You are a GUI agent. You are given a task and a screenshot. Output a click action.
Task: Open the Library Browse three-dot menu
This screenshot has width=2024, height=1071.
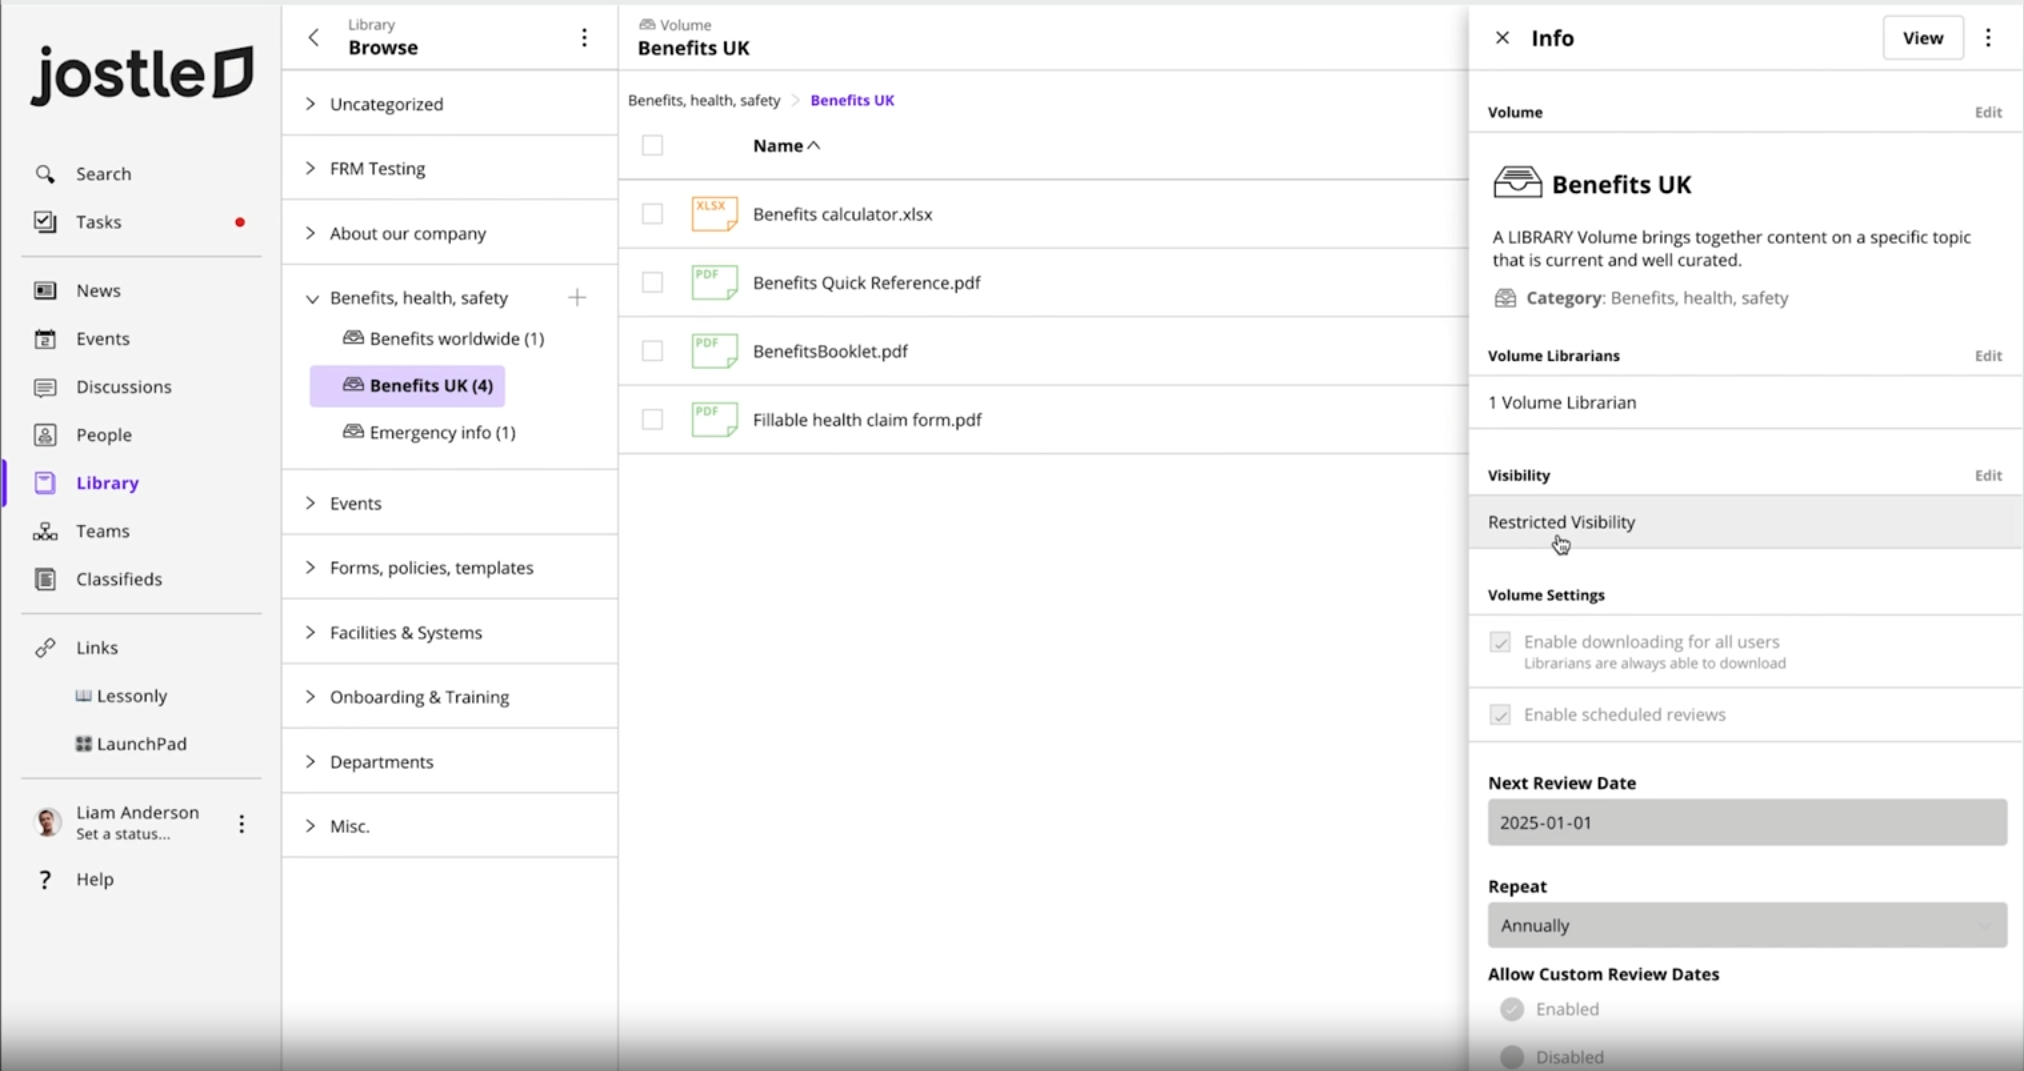[584, 38]
